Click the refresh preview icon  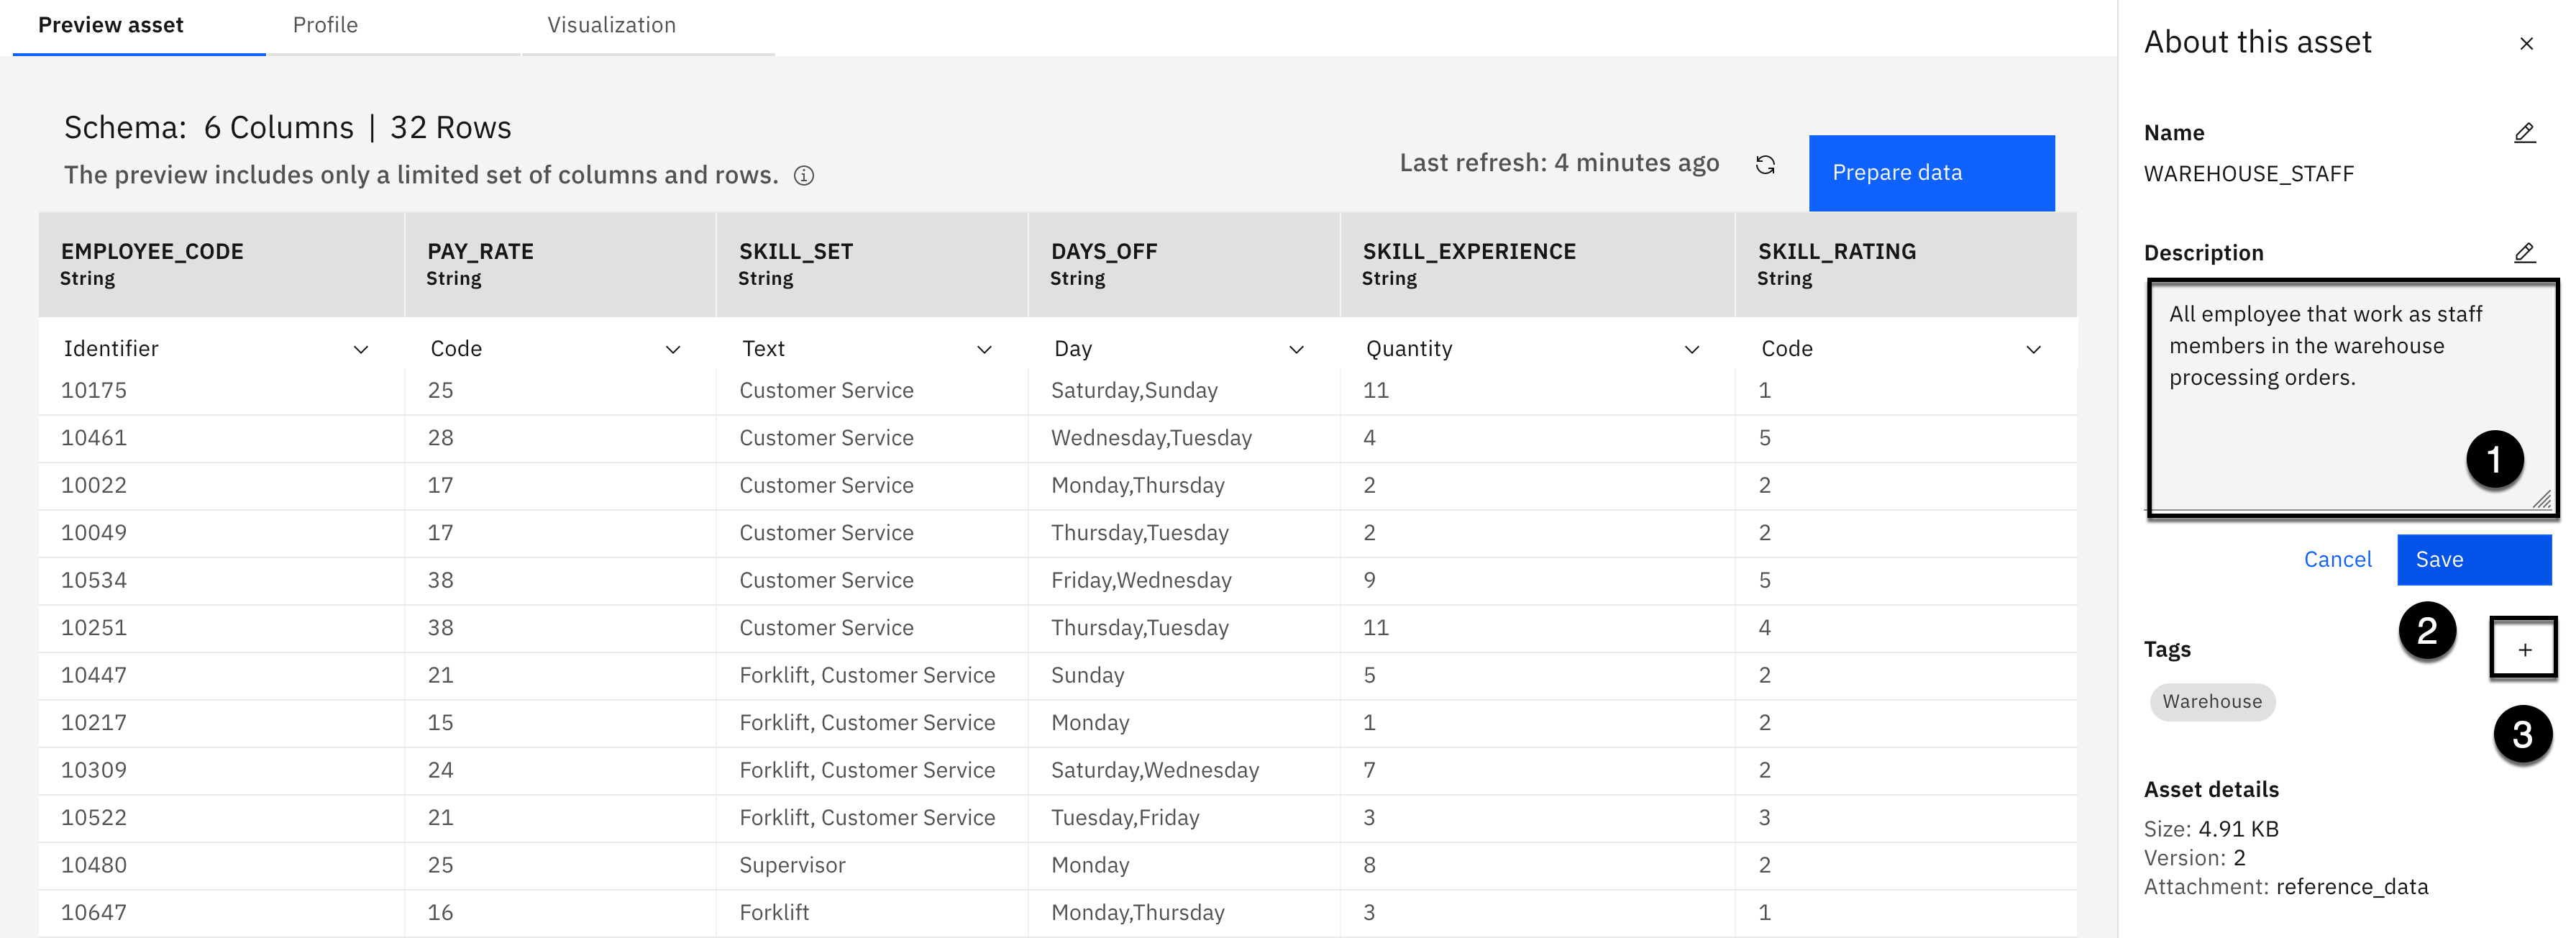[1765, 165]
